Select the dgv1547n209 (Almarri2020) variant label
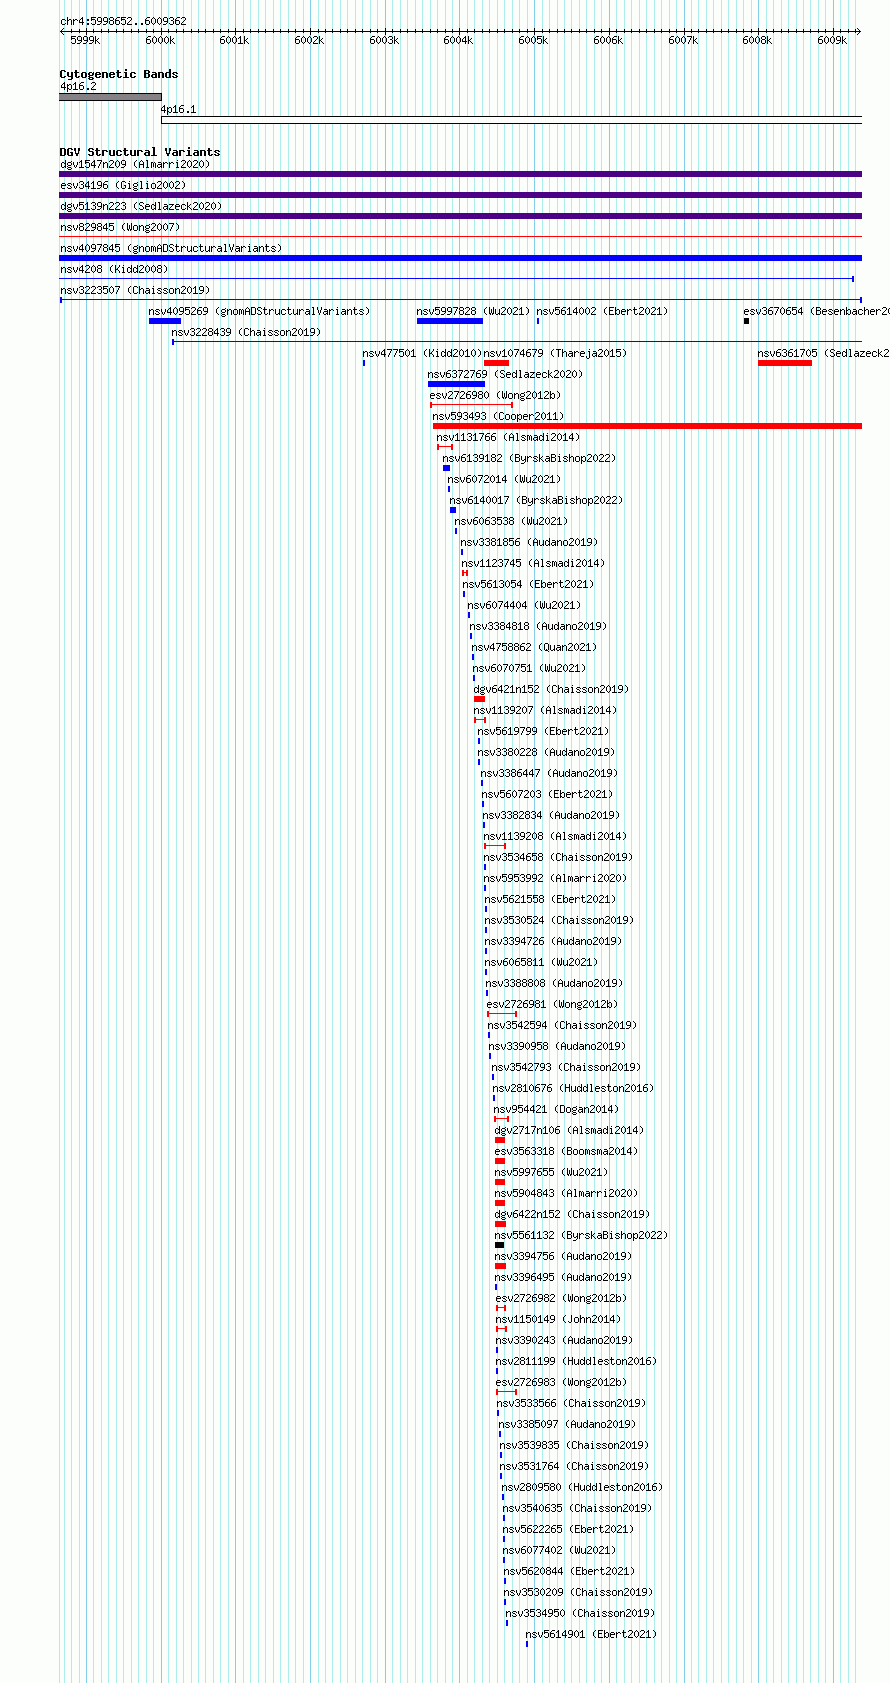 point(135,164)
